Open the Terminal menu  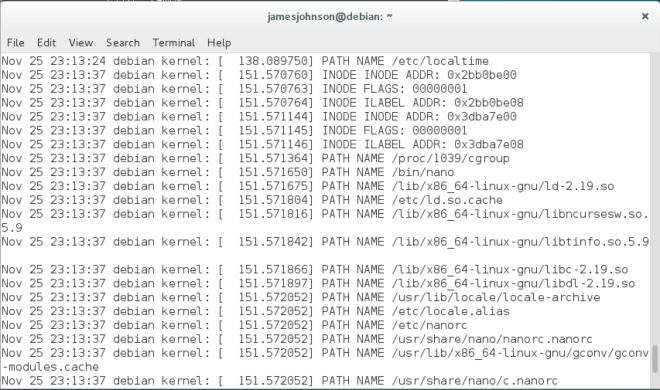174,43
